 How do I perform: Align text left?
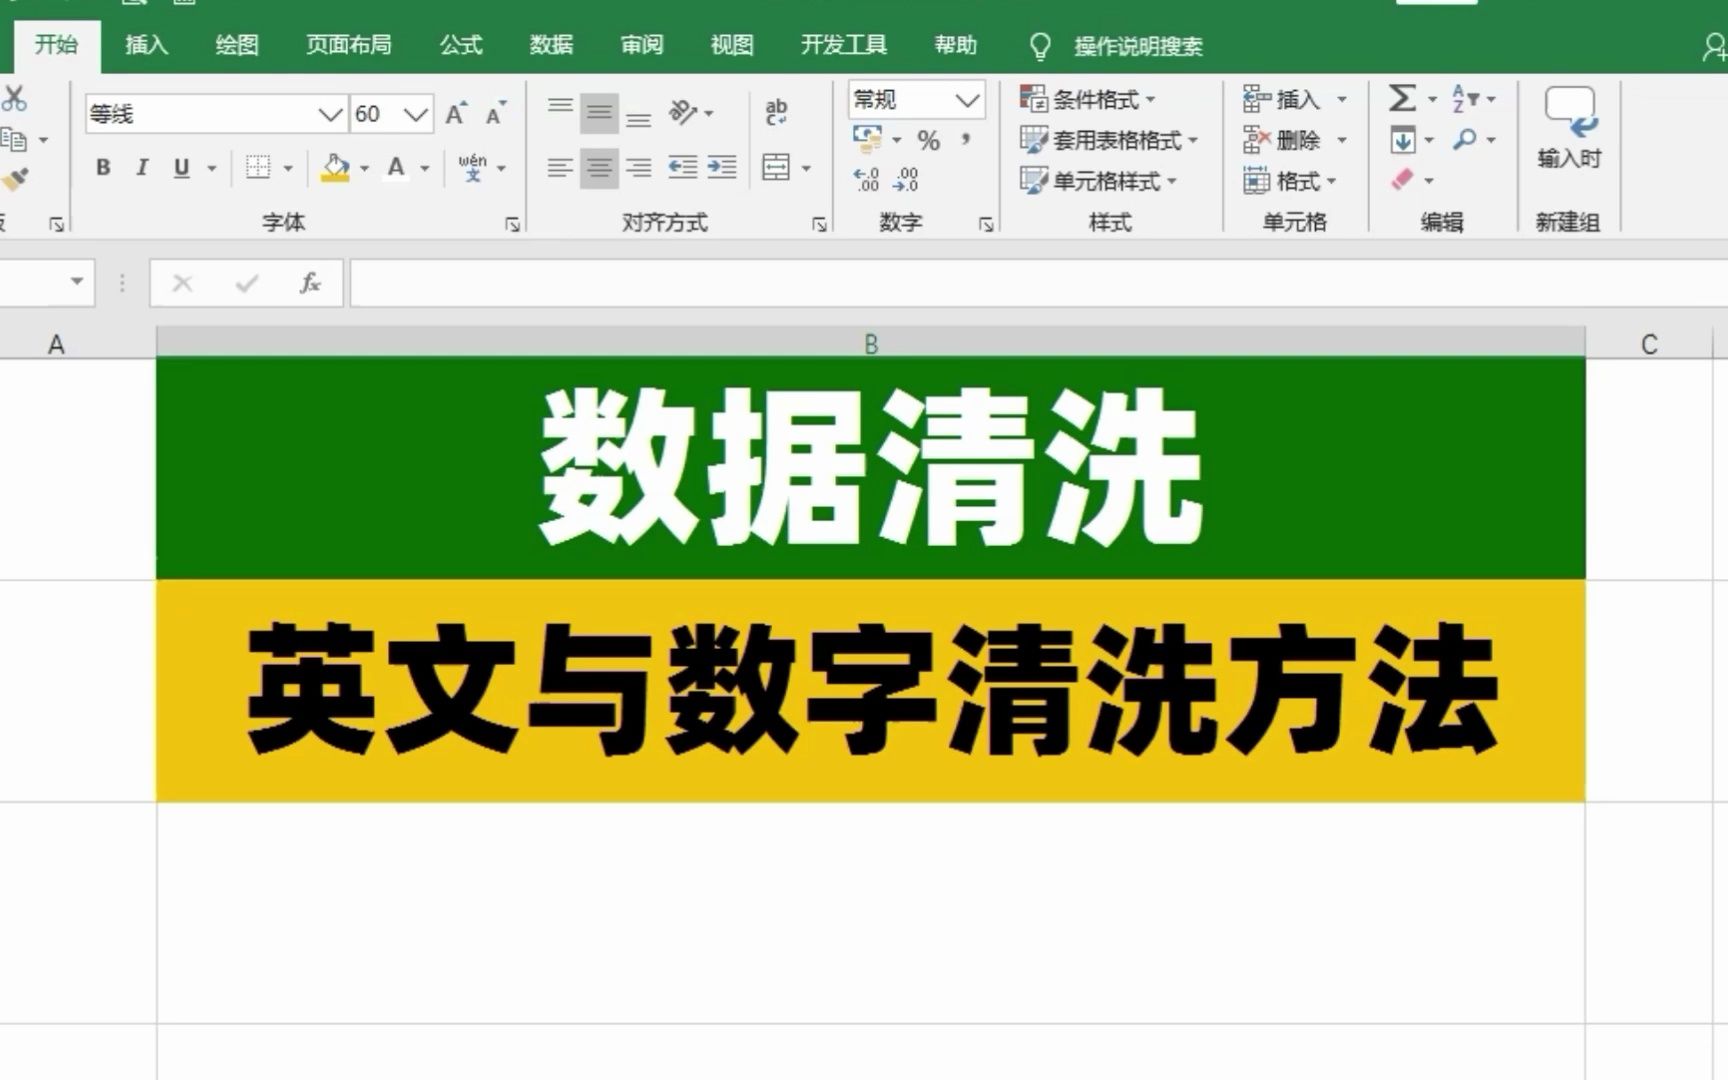(560, 168)
